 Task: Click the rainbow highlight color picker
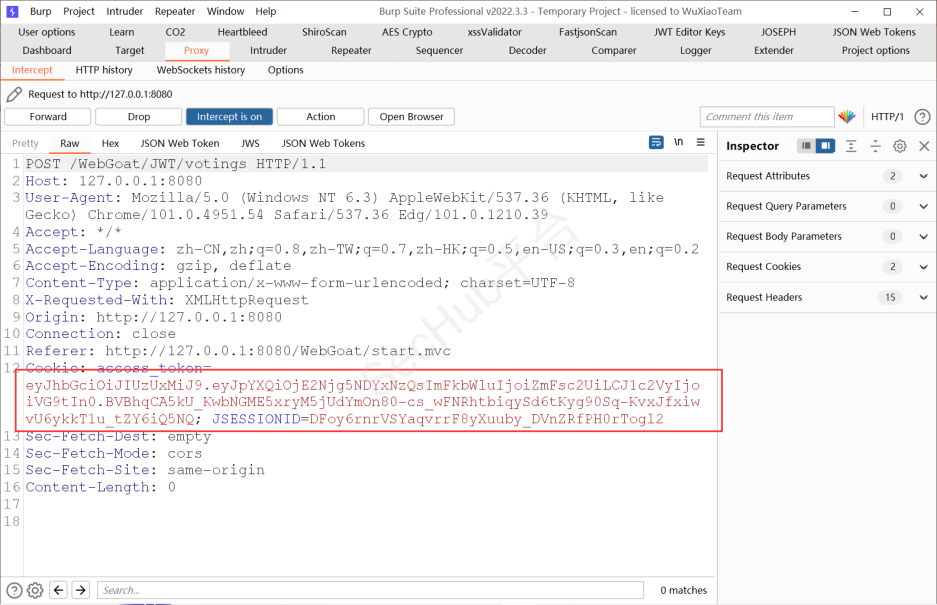[847, 117]
